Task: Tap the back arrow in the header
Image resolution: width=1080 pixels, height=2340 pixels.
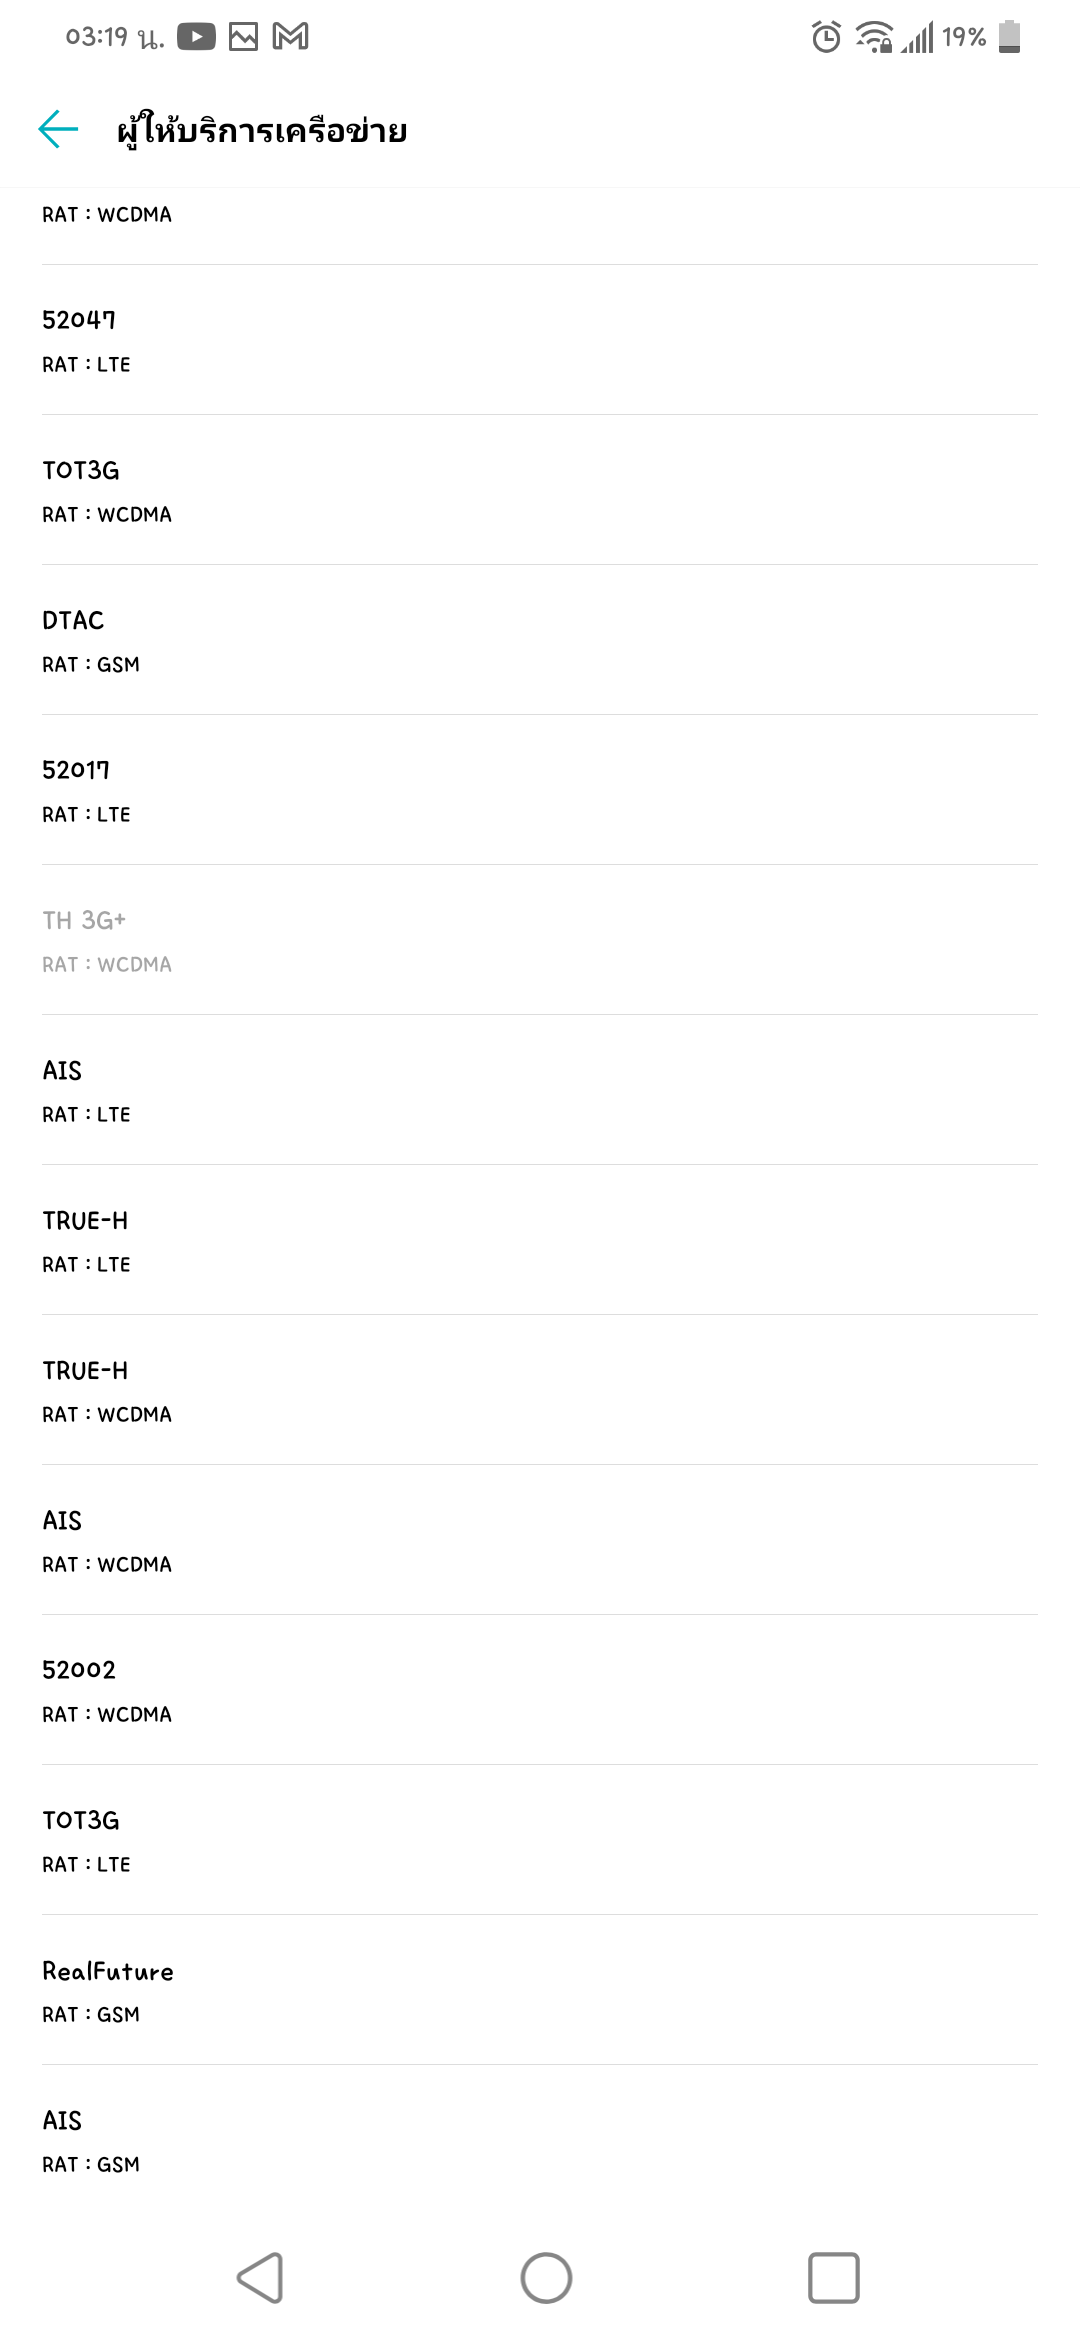Action: [x=58, y=129]
